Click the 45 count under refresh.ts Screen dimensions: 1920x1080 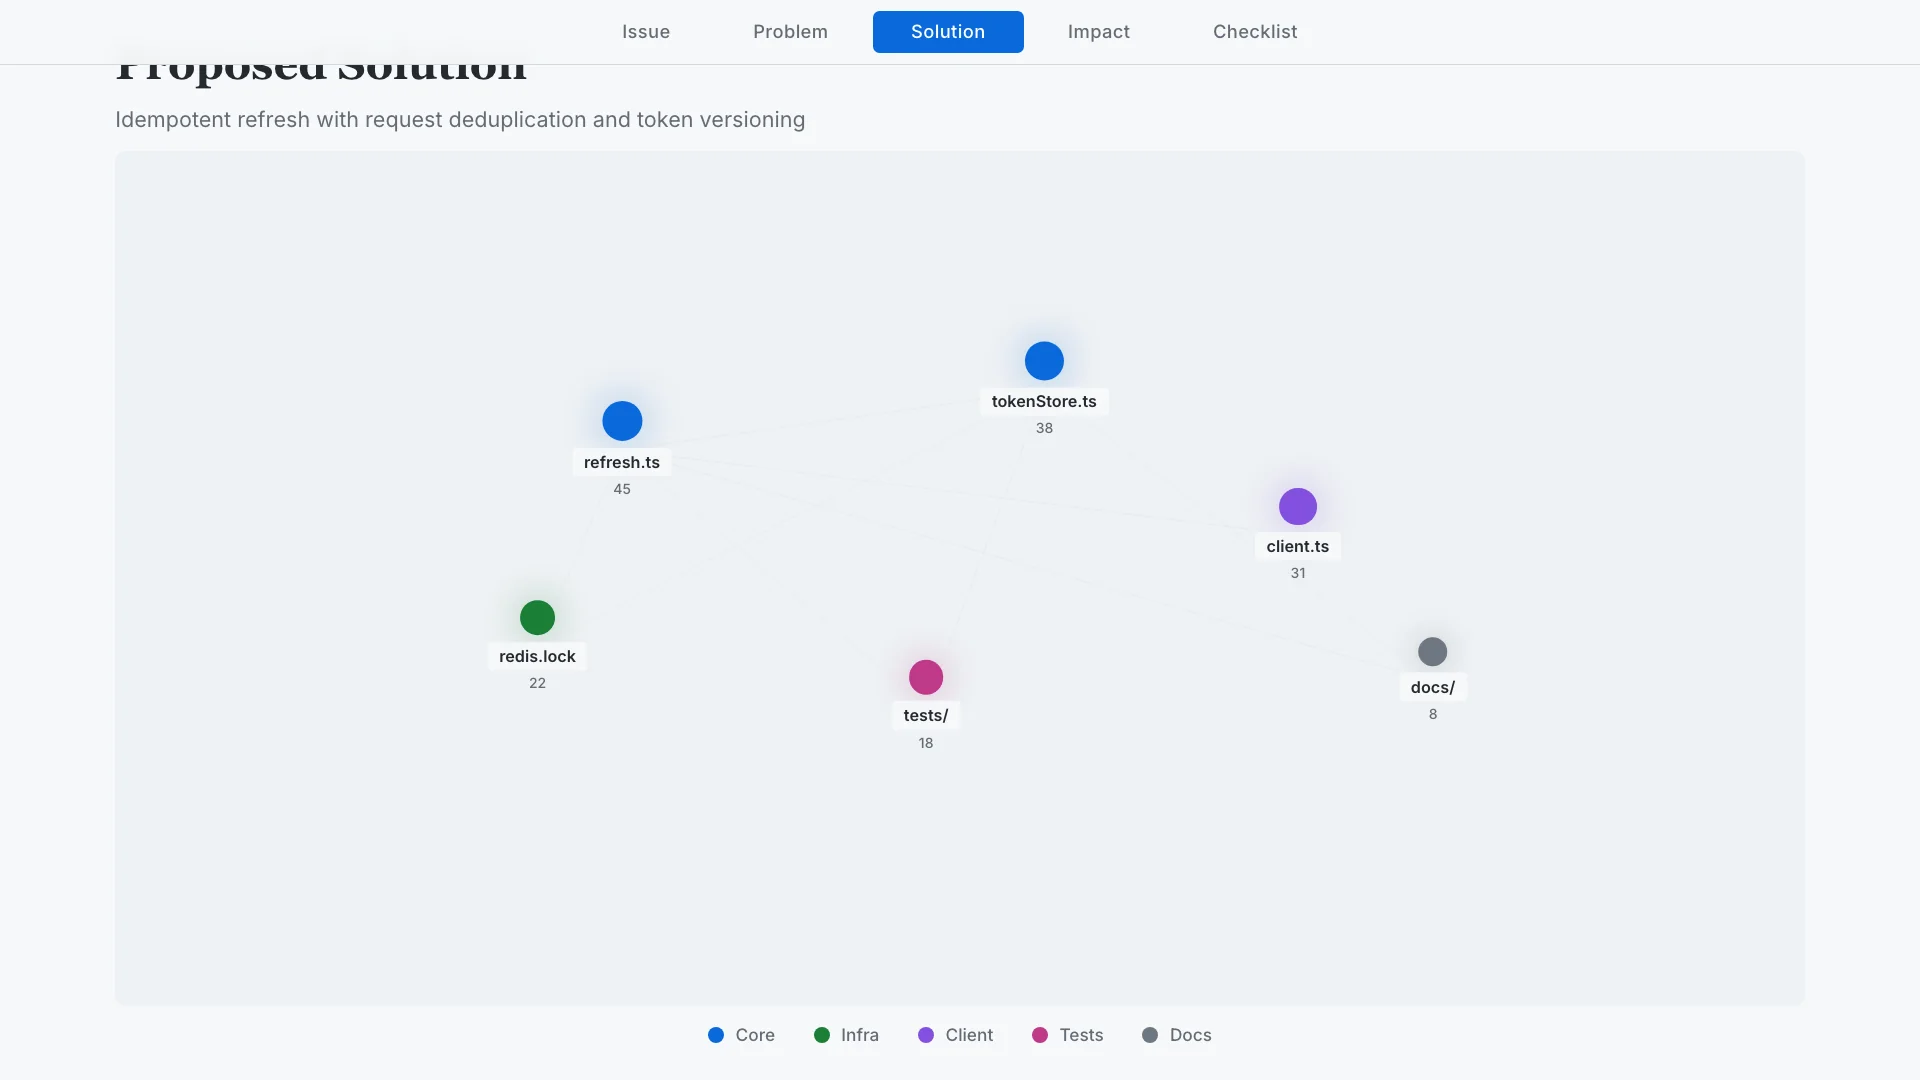pyautogui.click(x=622, y=489)
